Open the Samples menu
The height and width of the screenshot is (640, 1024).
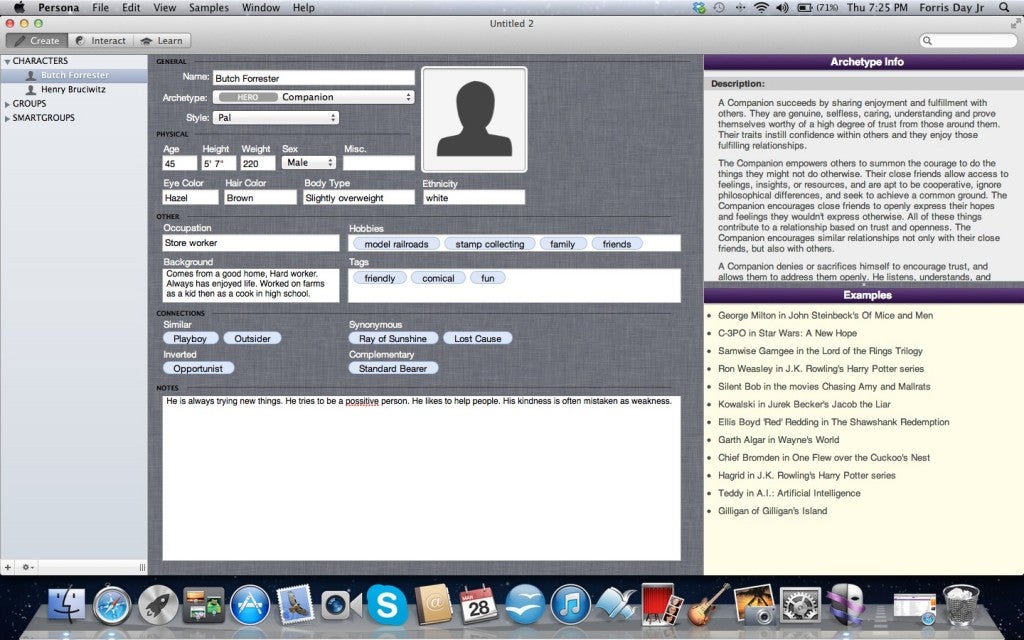[208, 8]
